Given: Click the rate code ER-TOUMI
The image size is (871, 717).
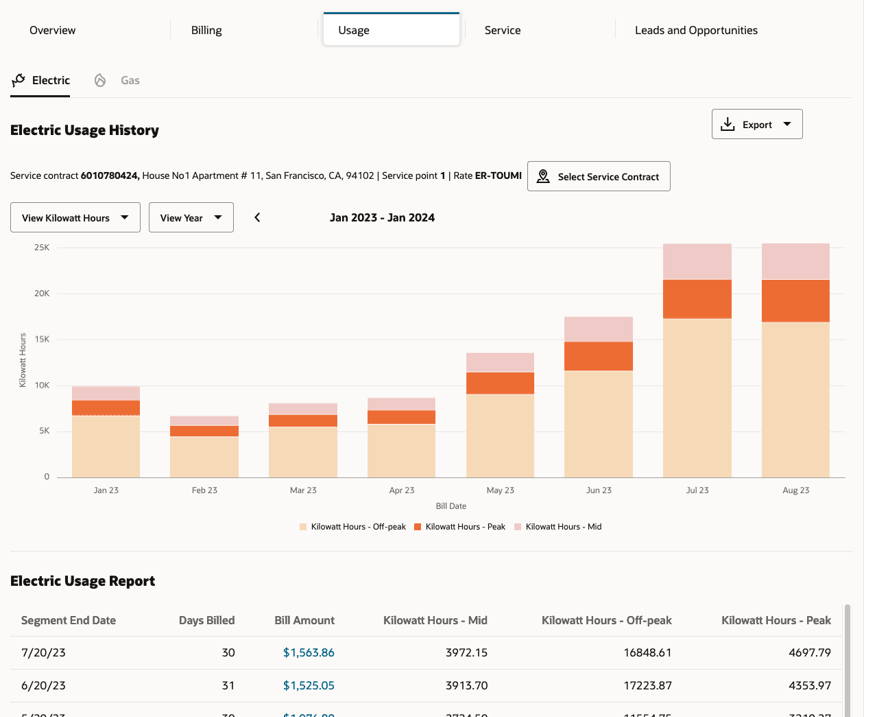Looking at the screenshot, I should [x=498, y=176].
